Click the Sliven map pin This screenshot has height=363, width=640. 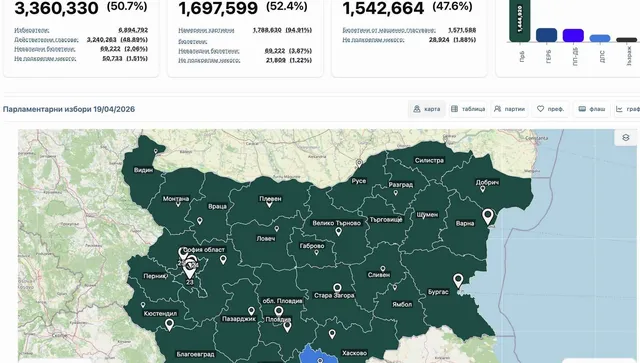(x=382, y=269)
